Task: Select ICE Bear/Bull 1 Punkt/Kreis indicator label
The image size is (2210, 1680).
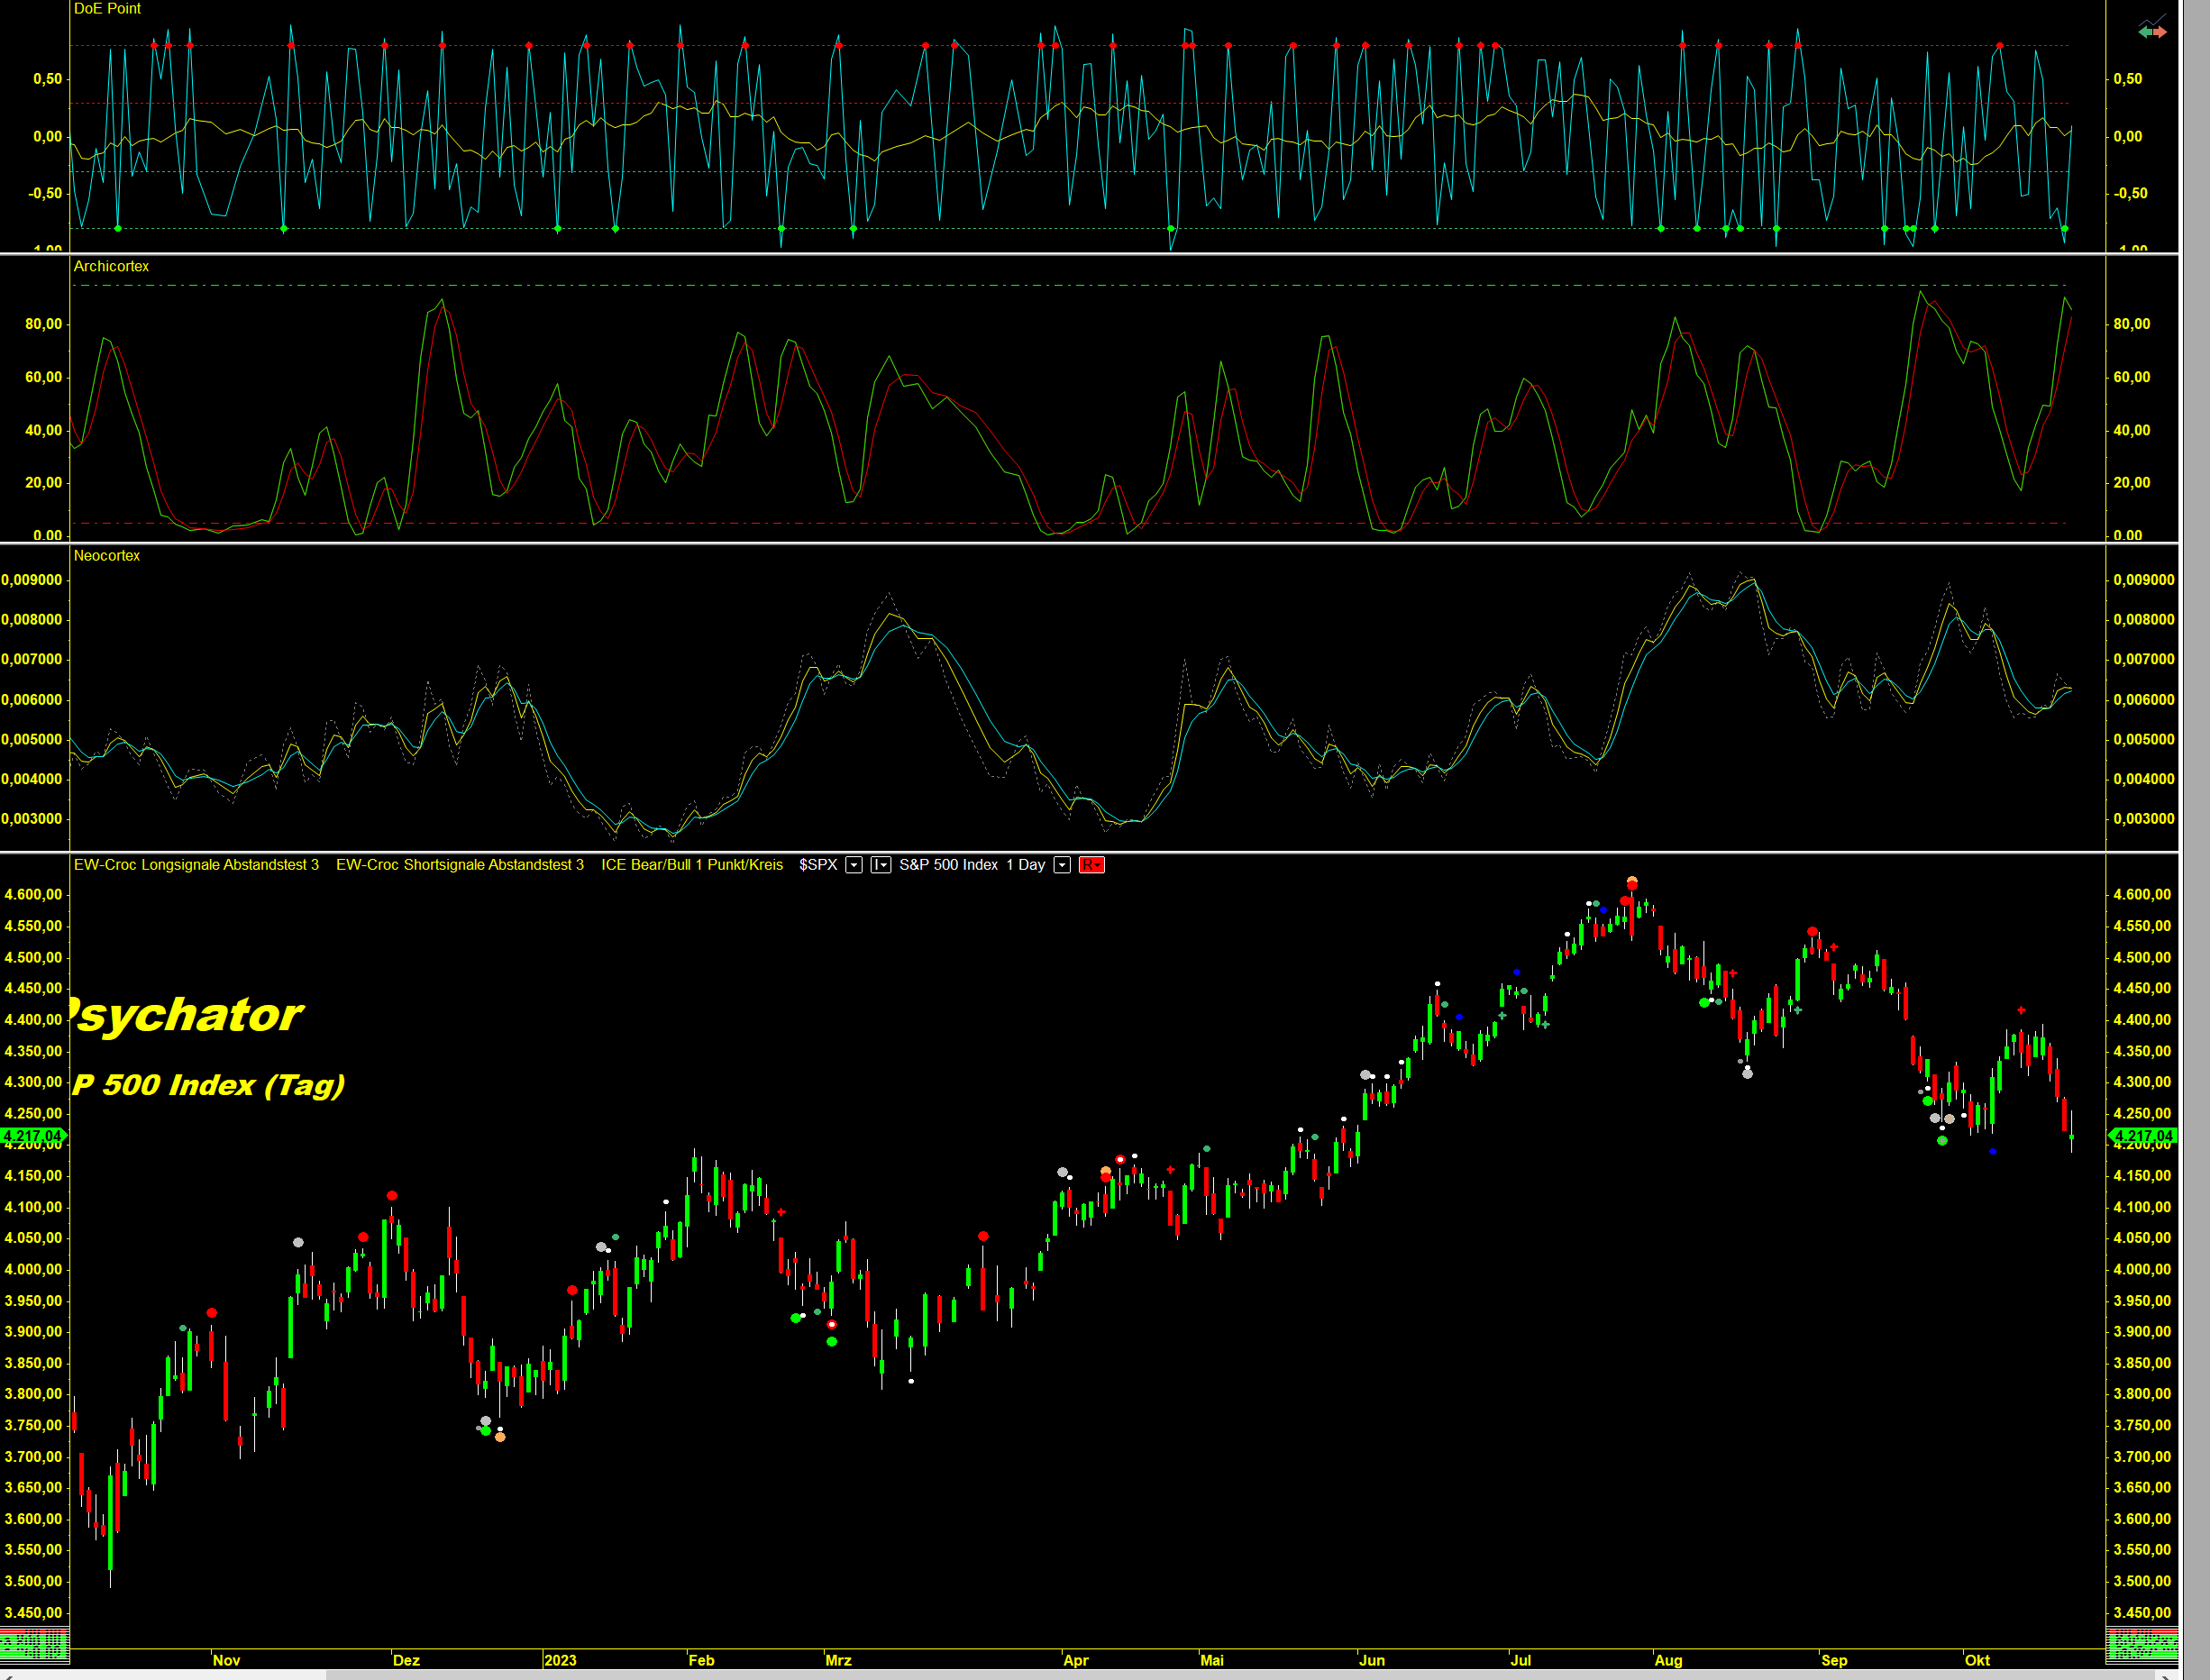Action: click(x=692, y=865)
